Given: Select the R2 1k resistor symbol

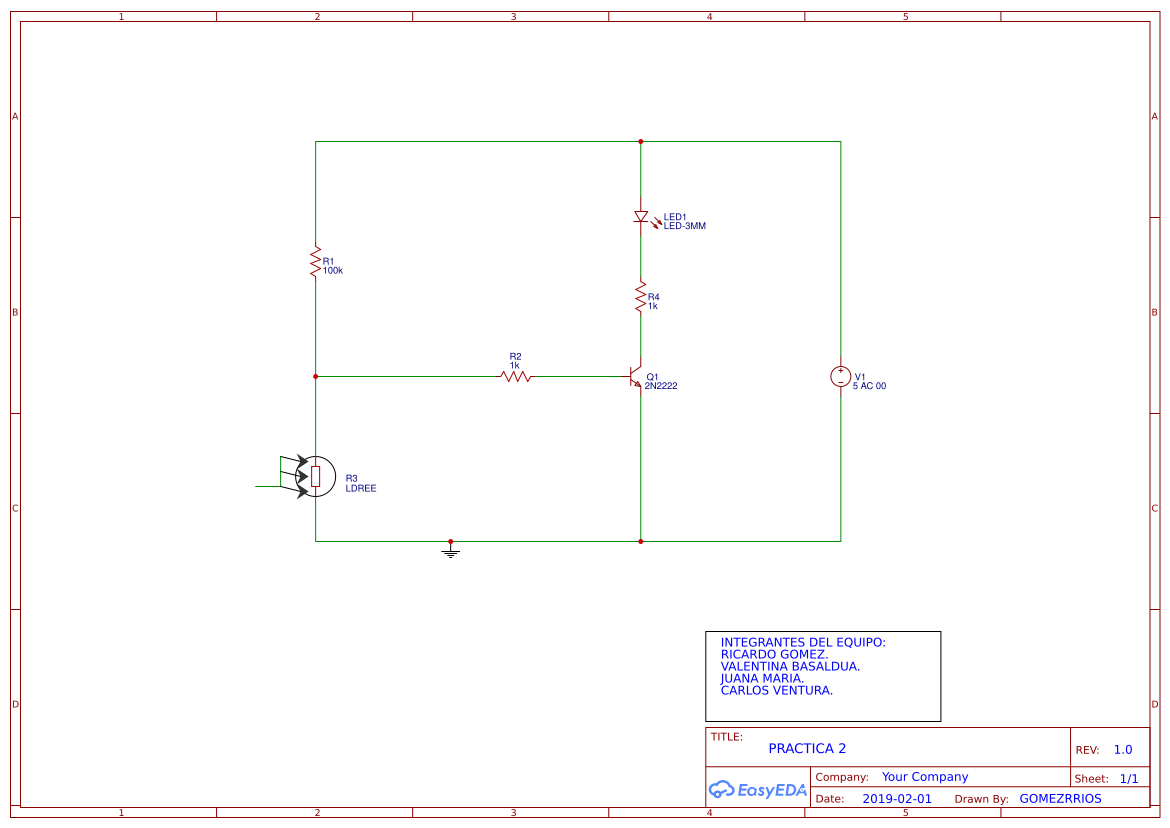Looking at the screenshot, I should (513, 377).
